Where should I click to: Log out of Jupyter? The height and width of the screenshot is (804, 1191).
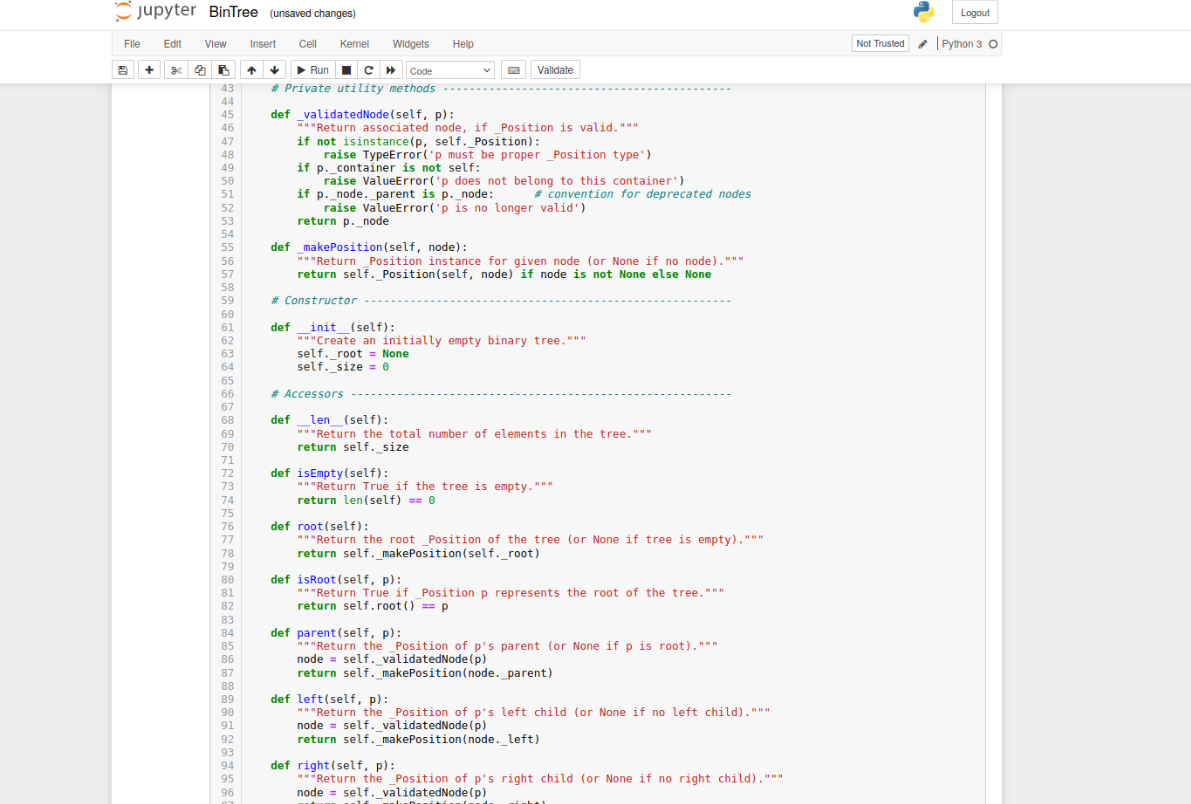pos(974,12)
